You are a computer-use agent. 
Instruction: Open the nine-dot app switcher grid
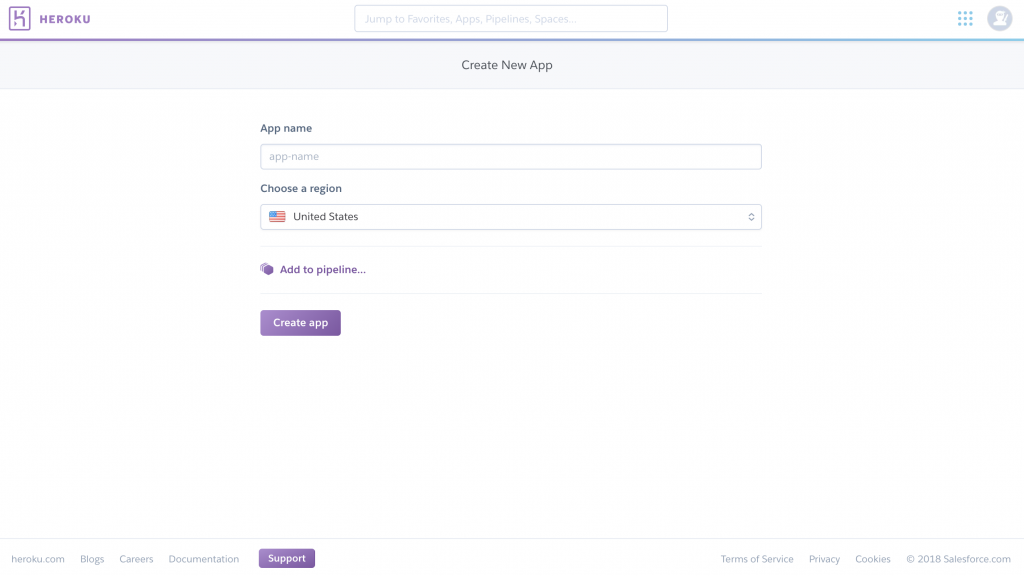coord(965,19)
